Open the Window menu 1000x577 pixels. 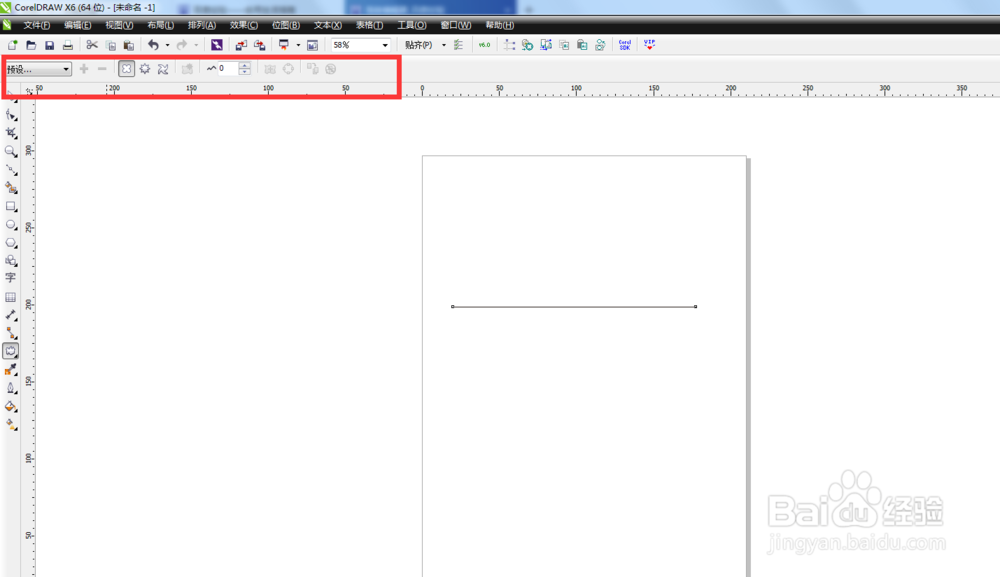(455, 25)
